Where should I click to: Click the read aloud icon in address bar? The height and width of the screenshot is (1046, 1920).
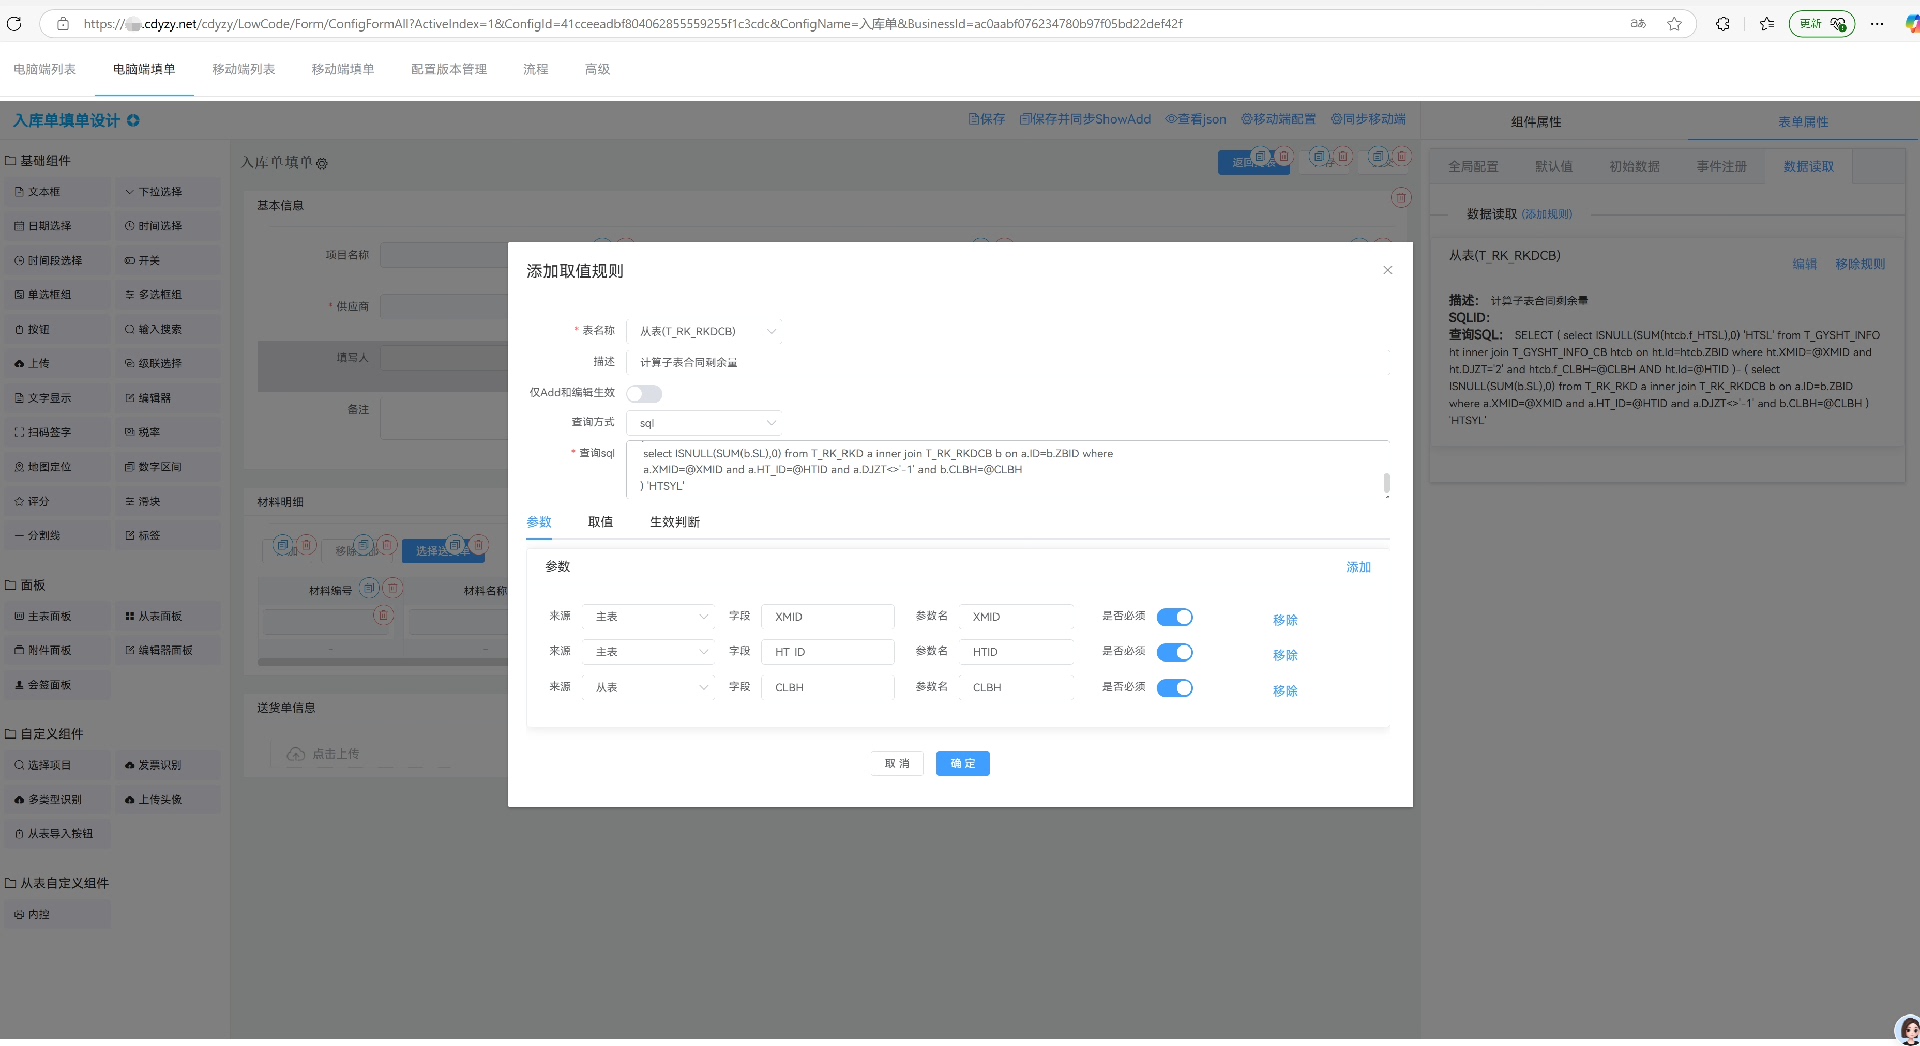coord(1638,24)
